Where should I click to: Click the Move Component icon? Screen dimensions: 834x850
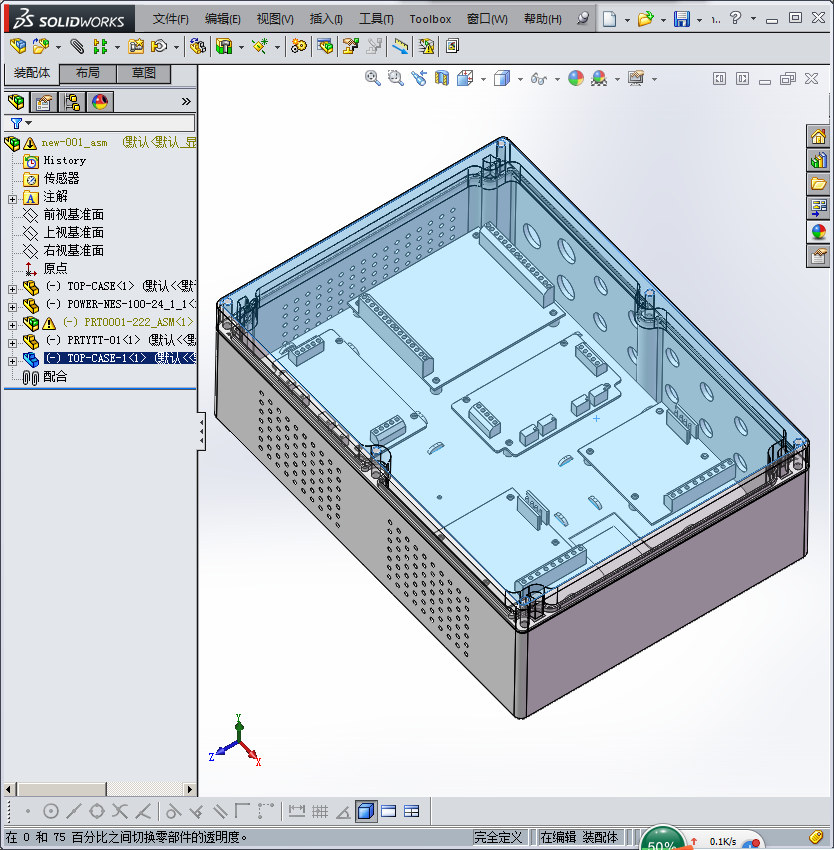click(x=159, y=47)
